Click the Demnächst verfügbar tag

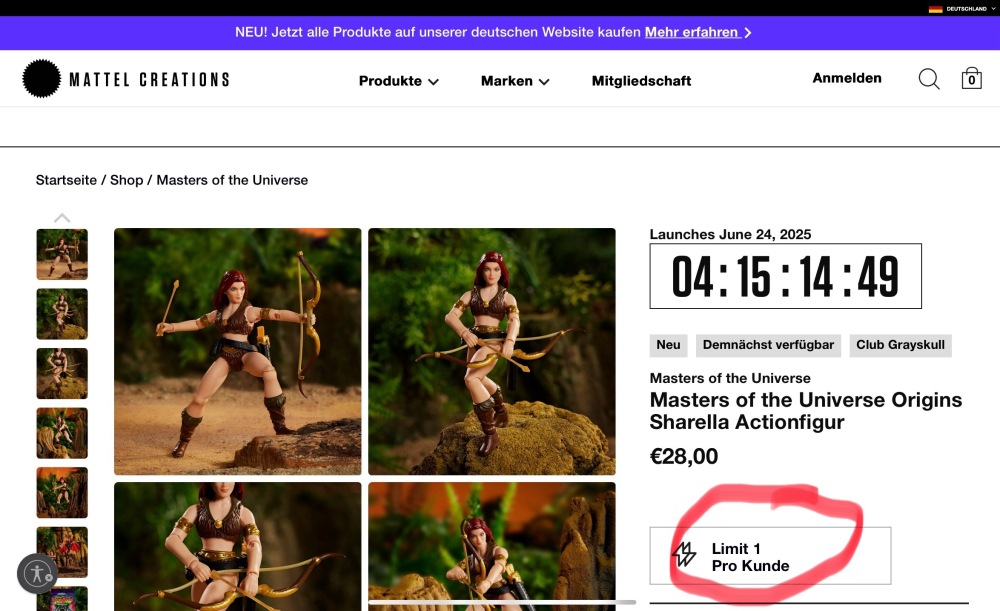(768, 345)
